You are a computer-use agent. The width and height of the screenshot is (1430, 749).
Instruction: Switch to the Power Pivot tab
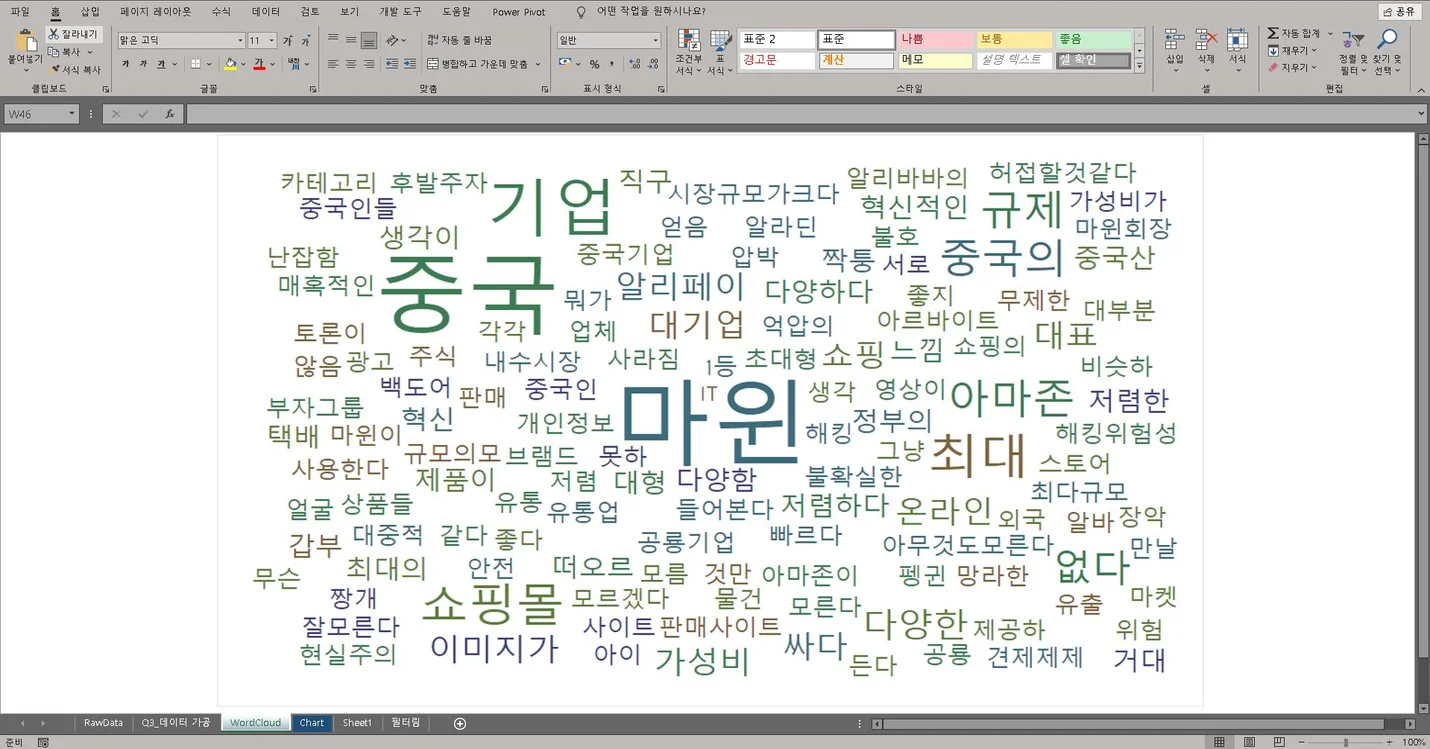pos(519,11)
